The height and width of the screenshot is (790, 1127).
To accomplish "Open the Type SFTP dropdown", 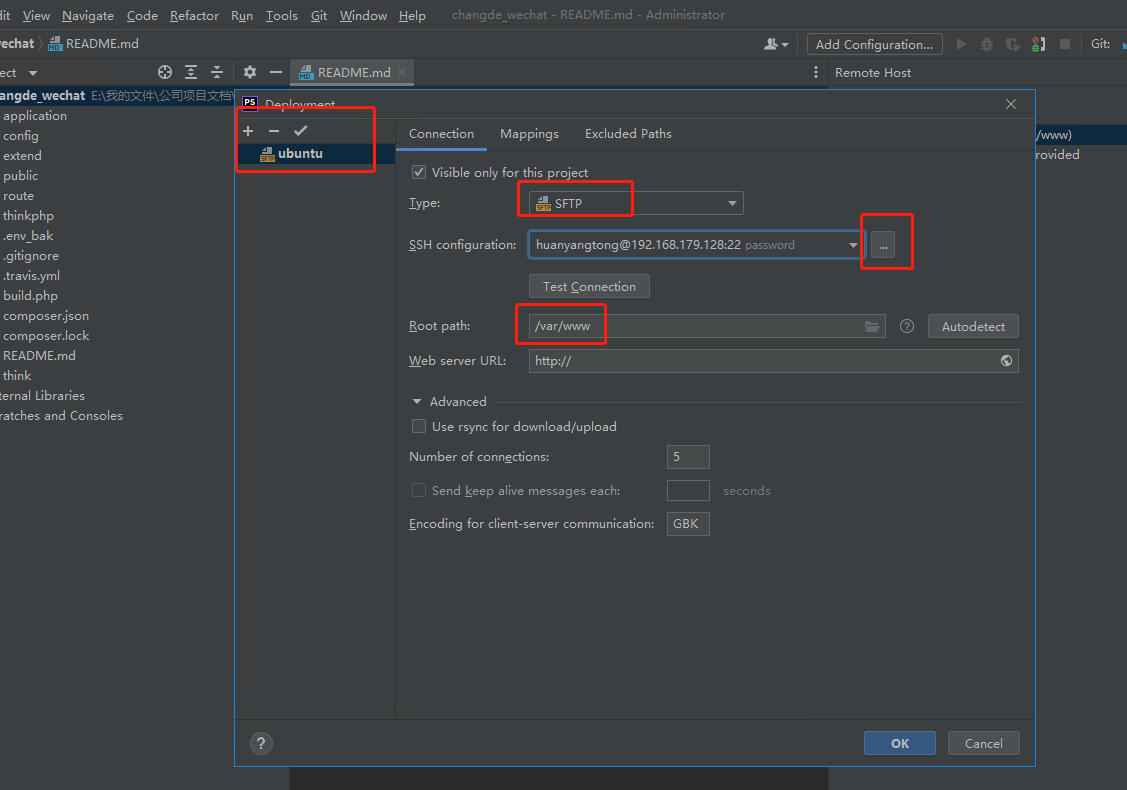I will point(636,203).
